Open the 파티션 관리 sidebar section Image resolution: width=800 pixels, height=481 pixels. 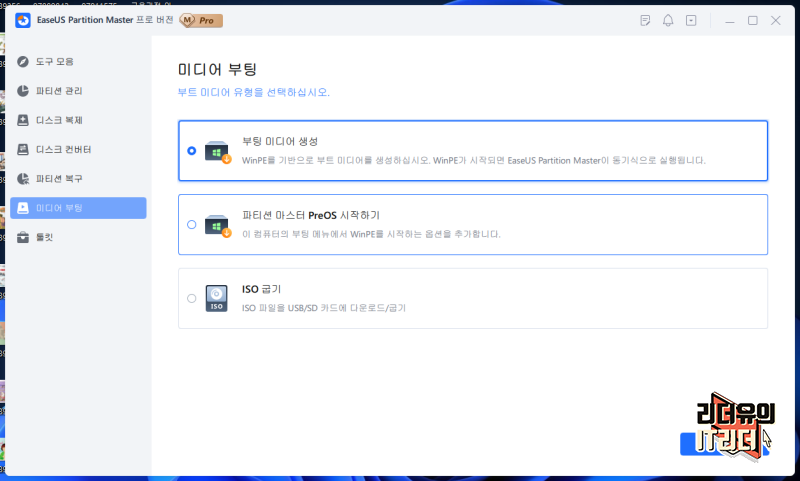click(x=78, y=91)
